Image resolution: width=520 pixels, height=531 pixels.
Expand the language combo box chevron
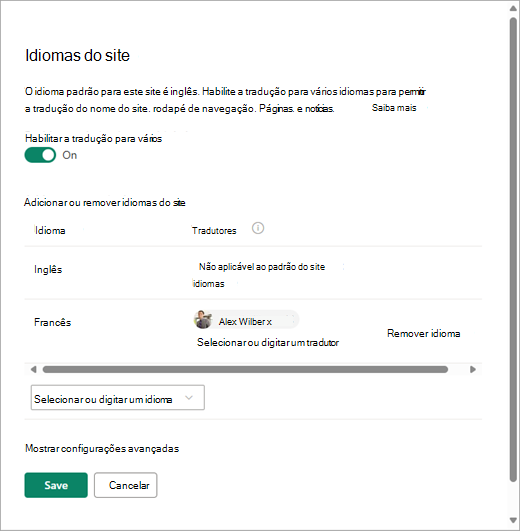coord(189,398)
